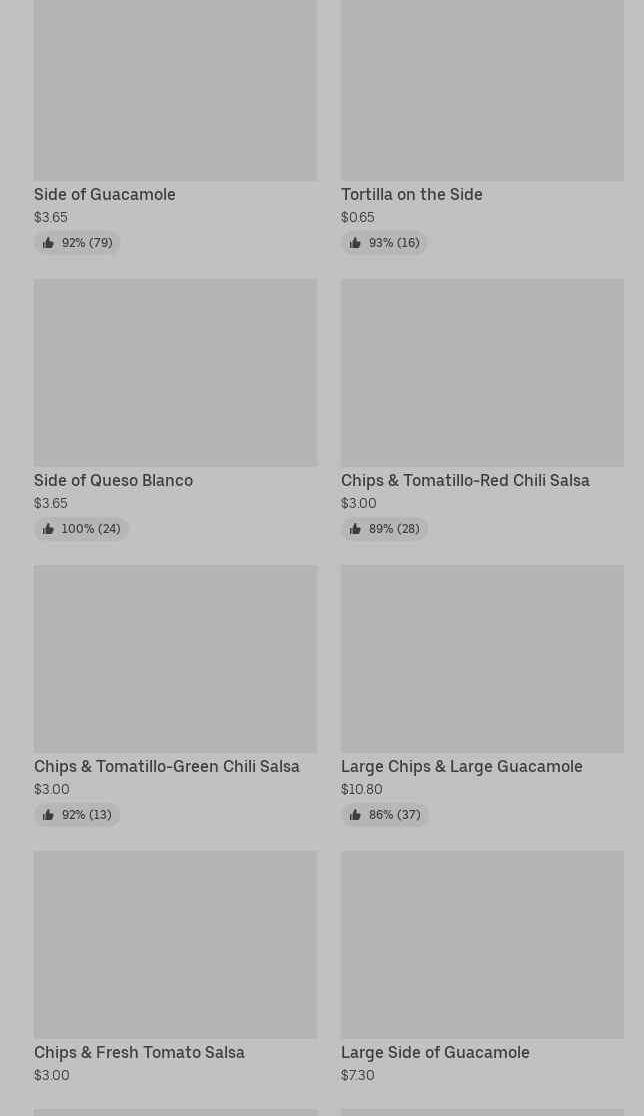This screenshot has width=644, height=1116.
Task: Open the Large Side of Guacamole photo
Action: tap(482, 944)
